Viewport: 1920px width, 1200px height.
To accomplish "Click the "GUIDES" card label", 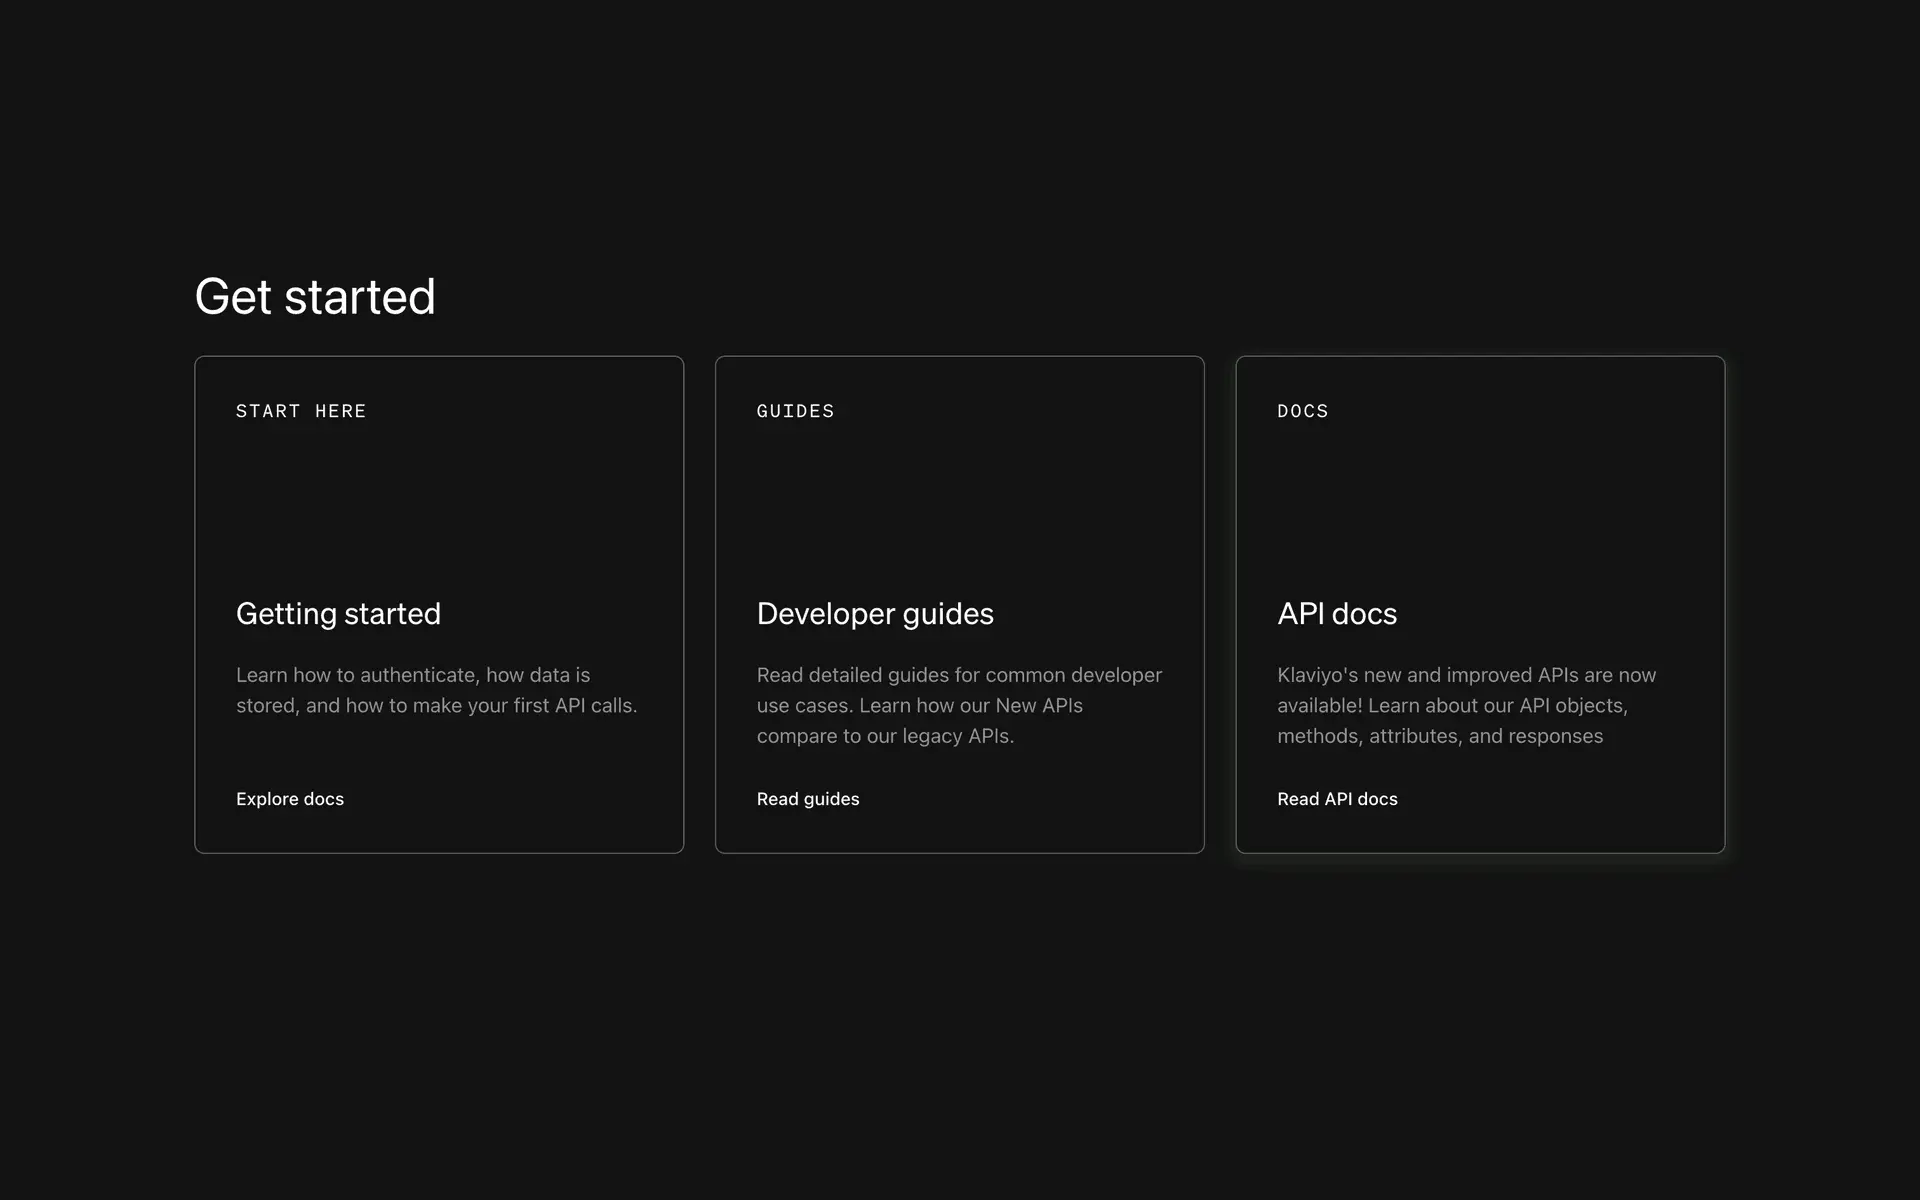I will (795, 411).
